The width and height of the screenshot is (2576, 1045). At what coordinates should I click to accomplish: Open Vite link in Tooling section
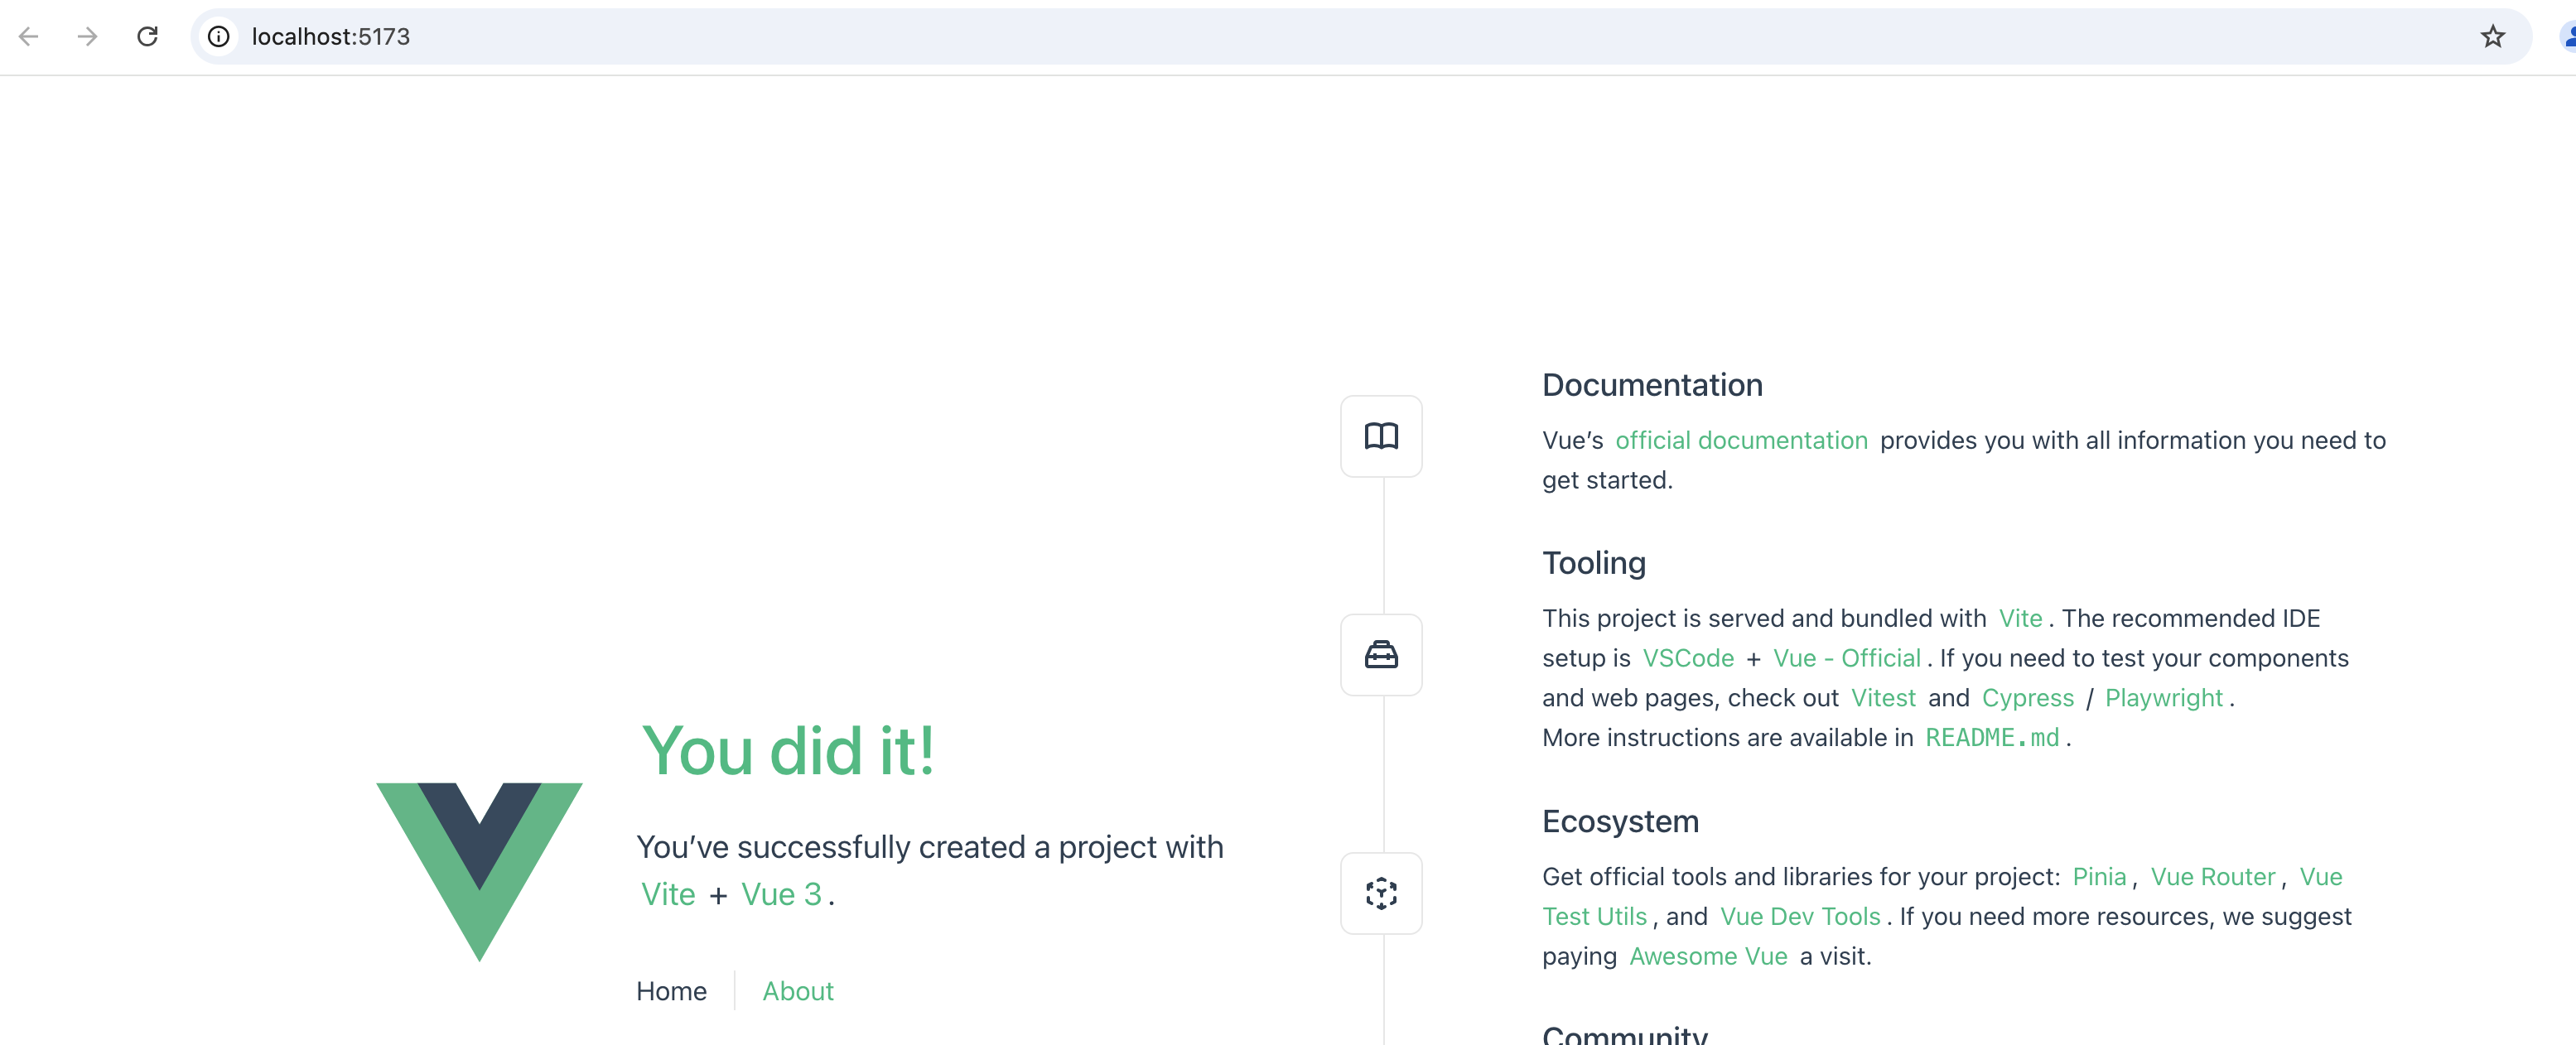click(x=2020, y=618)
